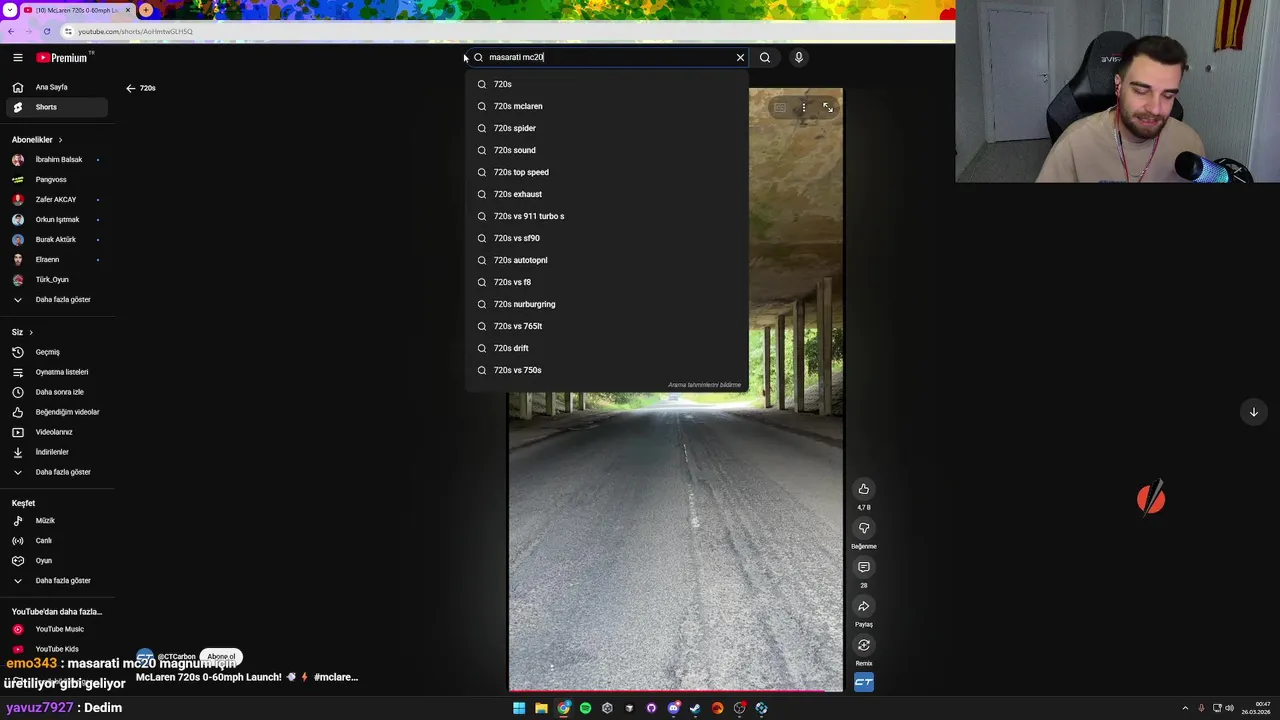
Task: Open Pangvoss subscription channel
Action: tap(57, 180)
